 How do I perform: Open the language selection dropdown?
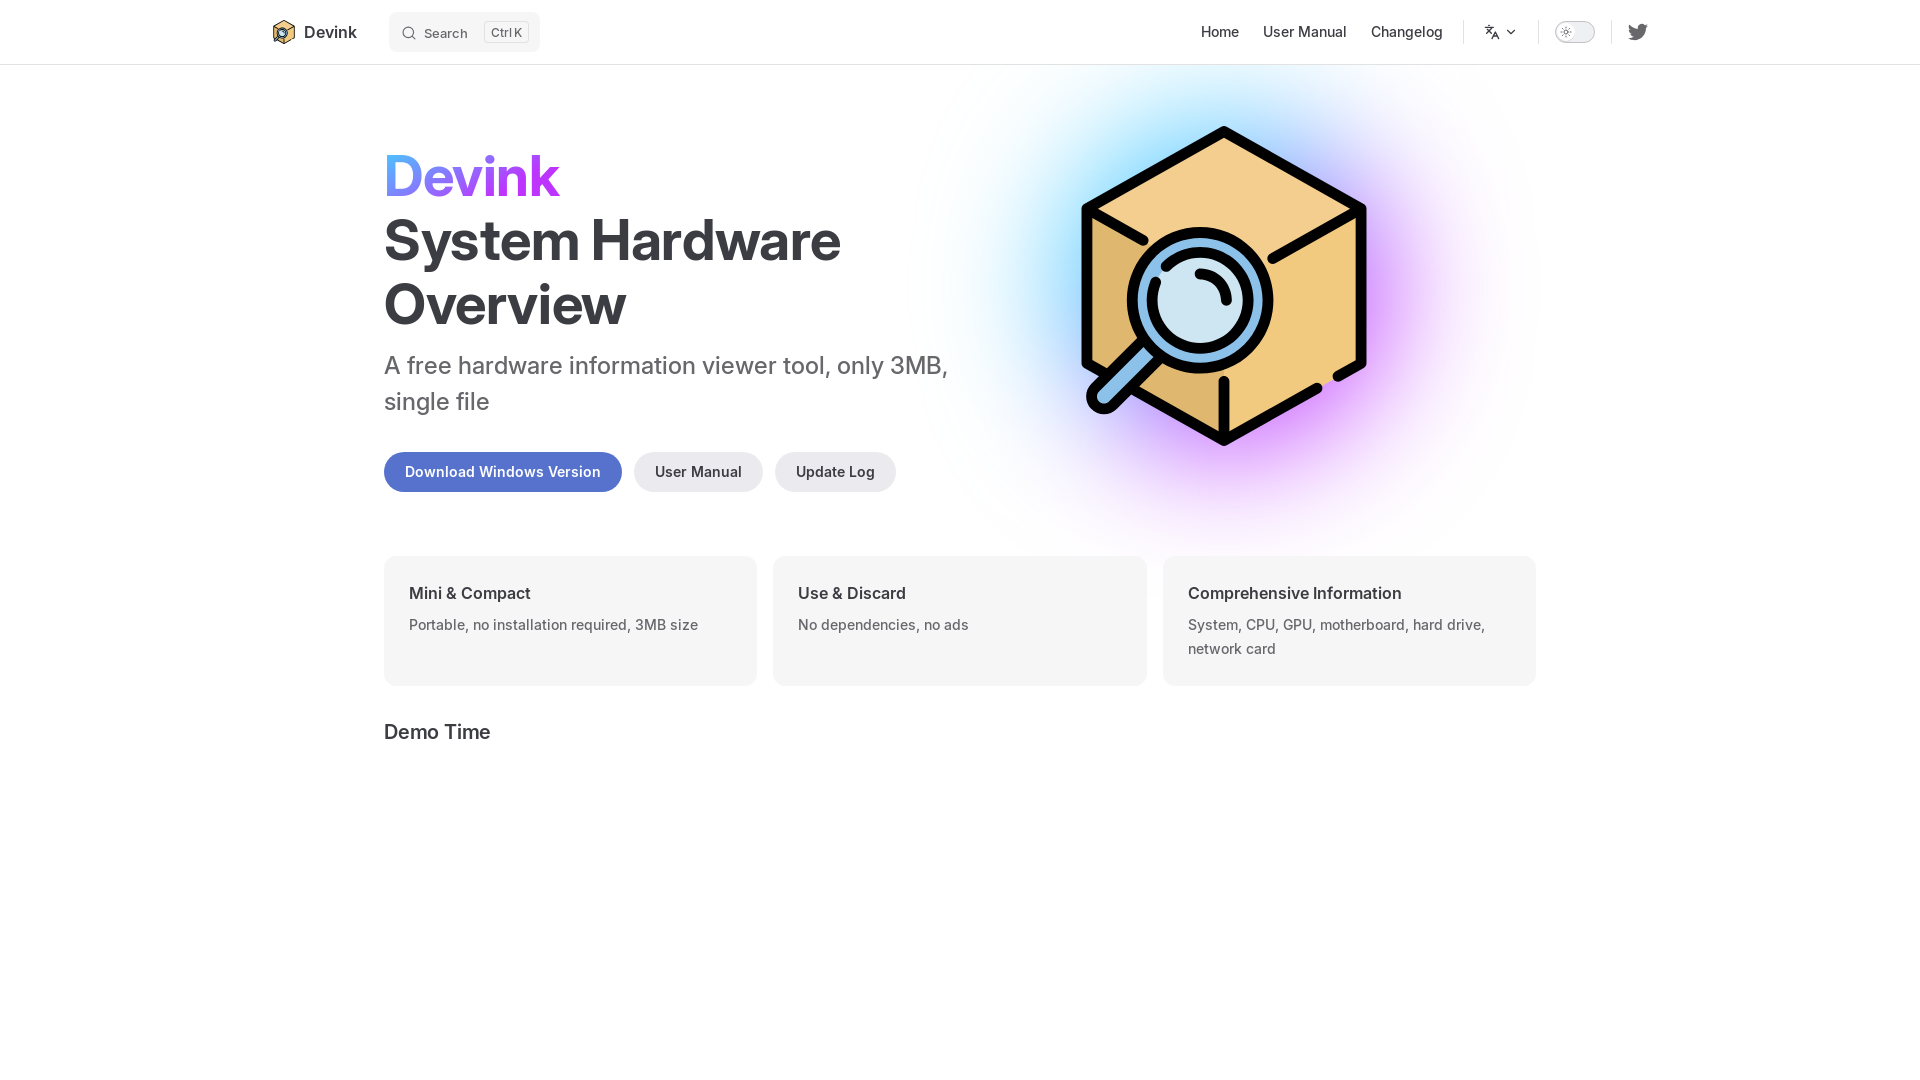[1500, 32]
